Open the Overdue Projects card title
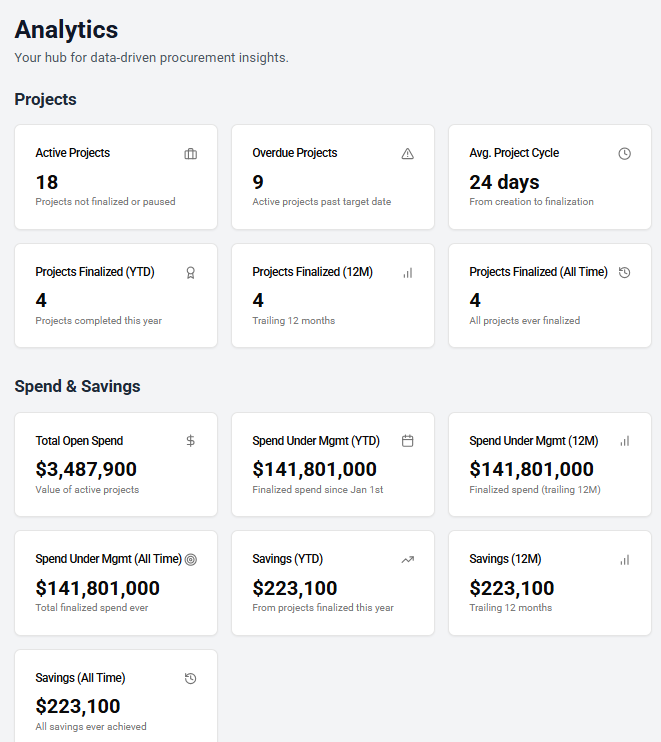Screen dimensions: 661x742 (295, 153)
